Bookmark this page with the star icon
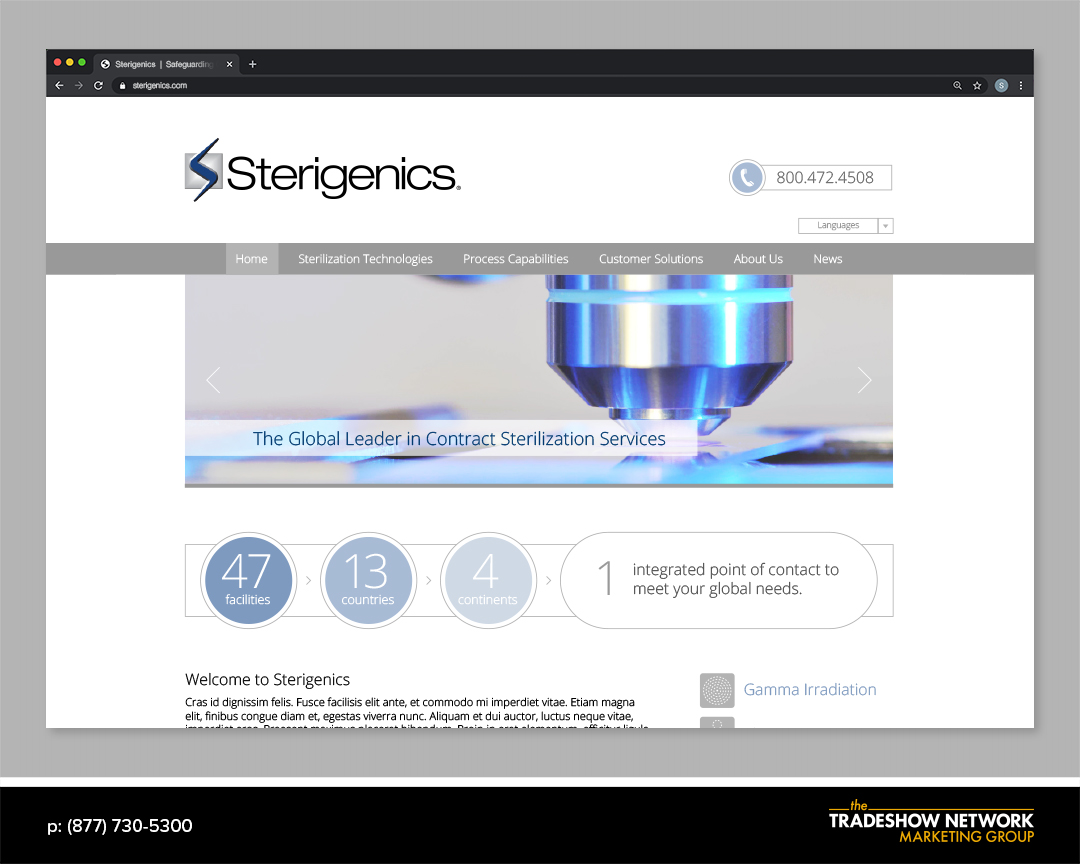Screen dimensions: 1080x864 coord(977,85)
